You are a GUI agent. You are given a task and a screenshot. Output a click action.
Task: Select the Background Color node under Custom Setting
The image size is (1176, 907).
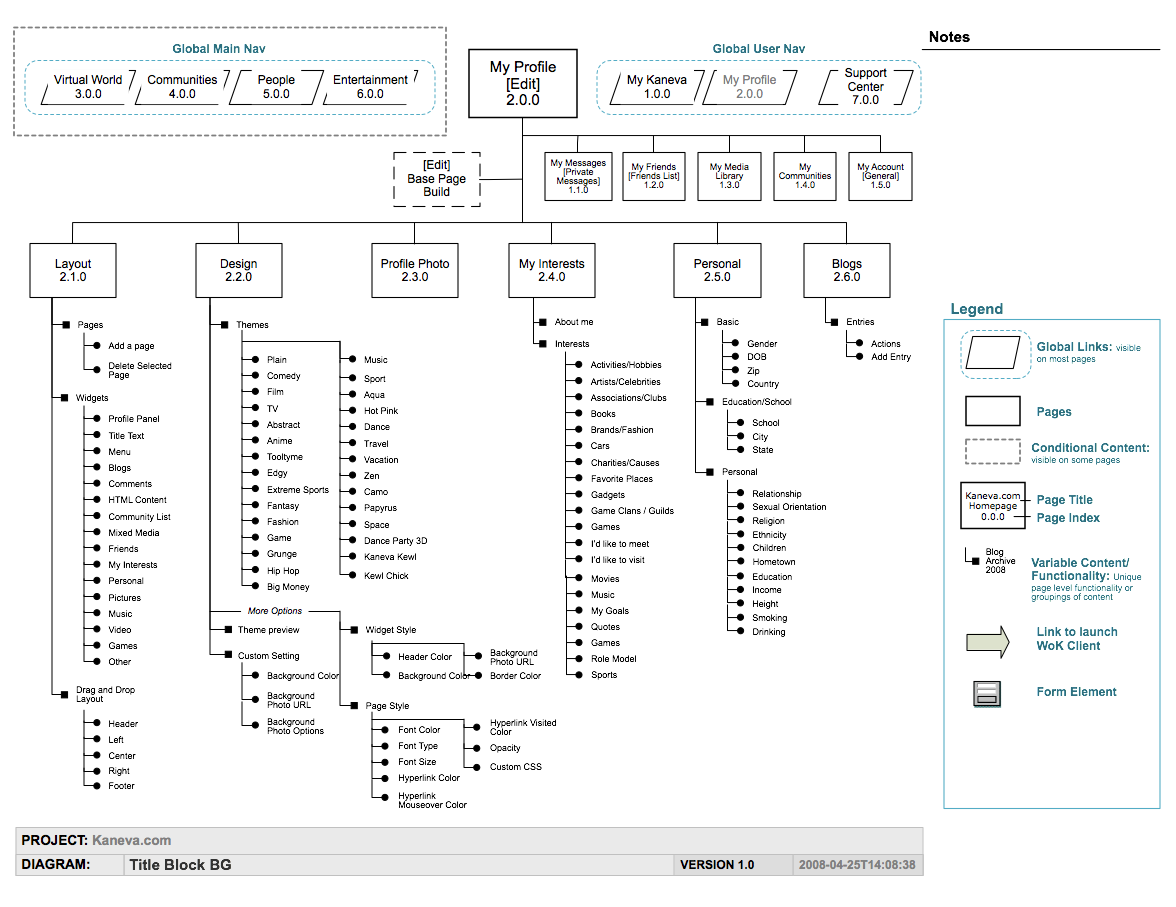[303, 675]
